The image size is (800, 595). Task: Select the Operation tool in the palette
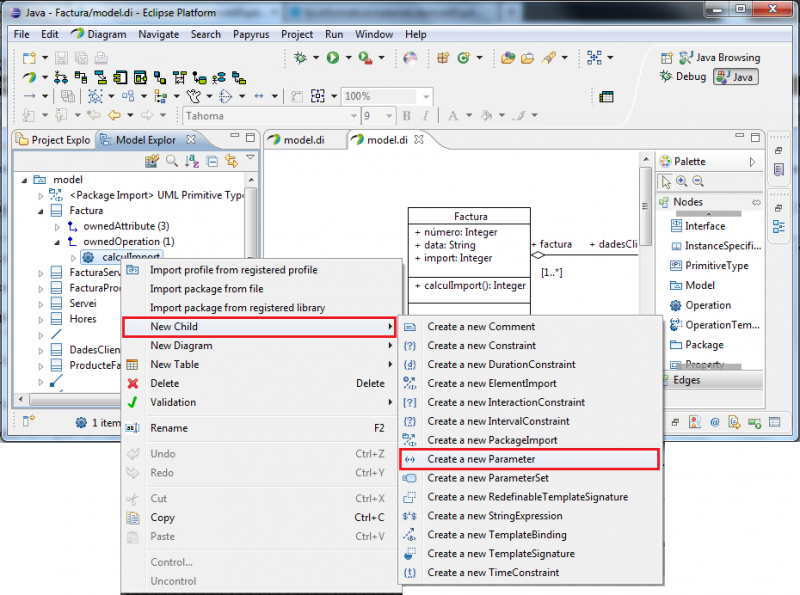[707, 305]
